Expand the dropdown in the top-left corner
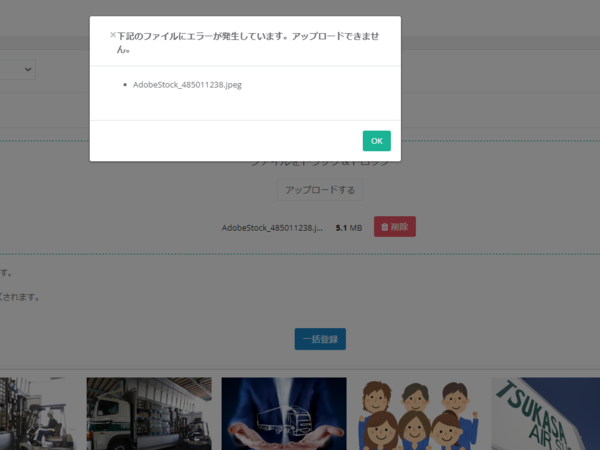The height and width of the screenshot is (450, 600). click(x=18, y=69)
